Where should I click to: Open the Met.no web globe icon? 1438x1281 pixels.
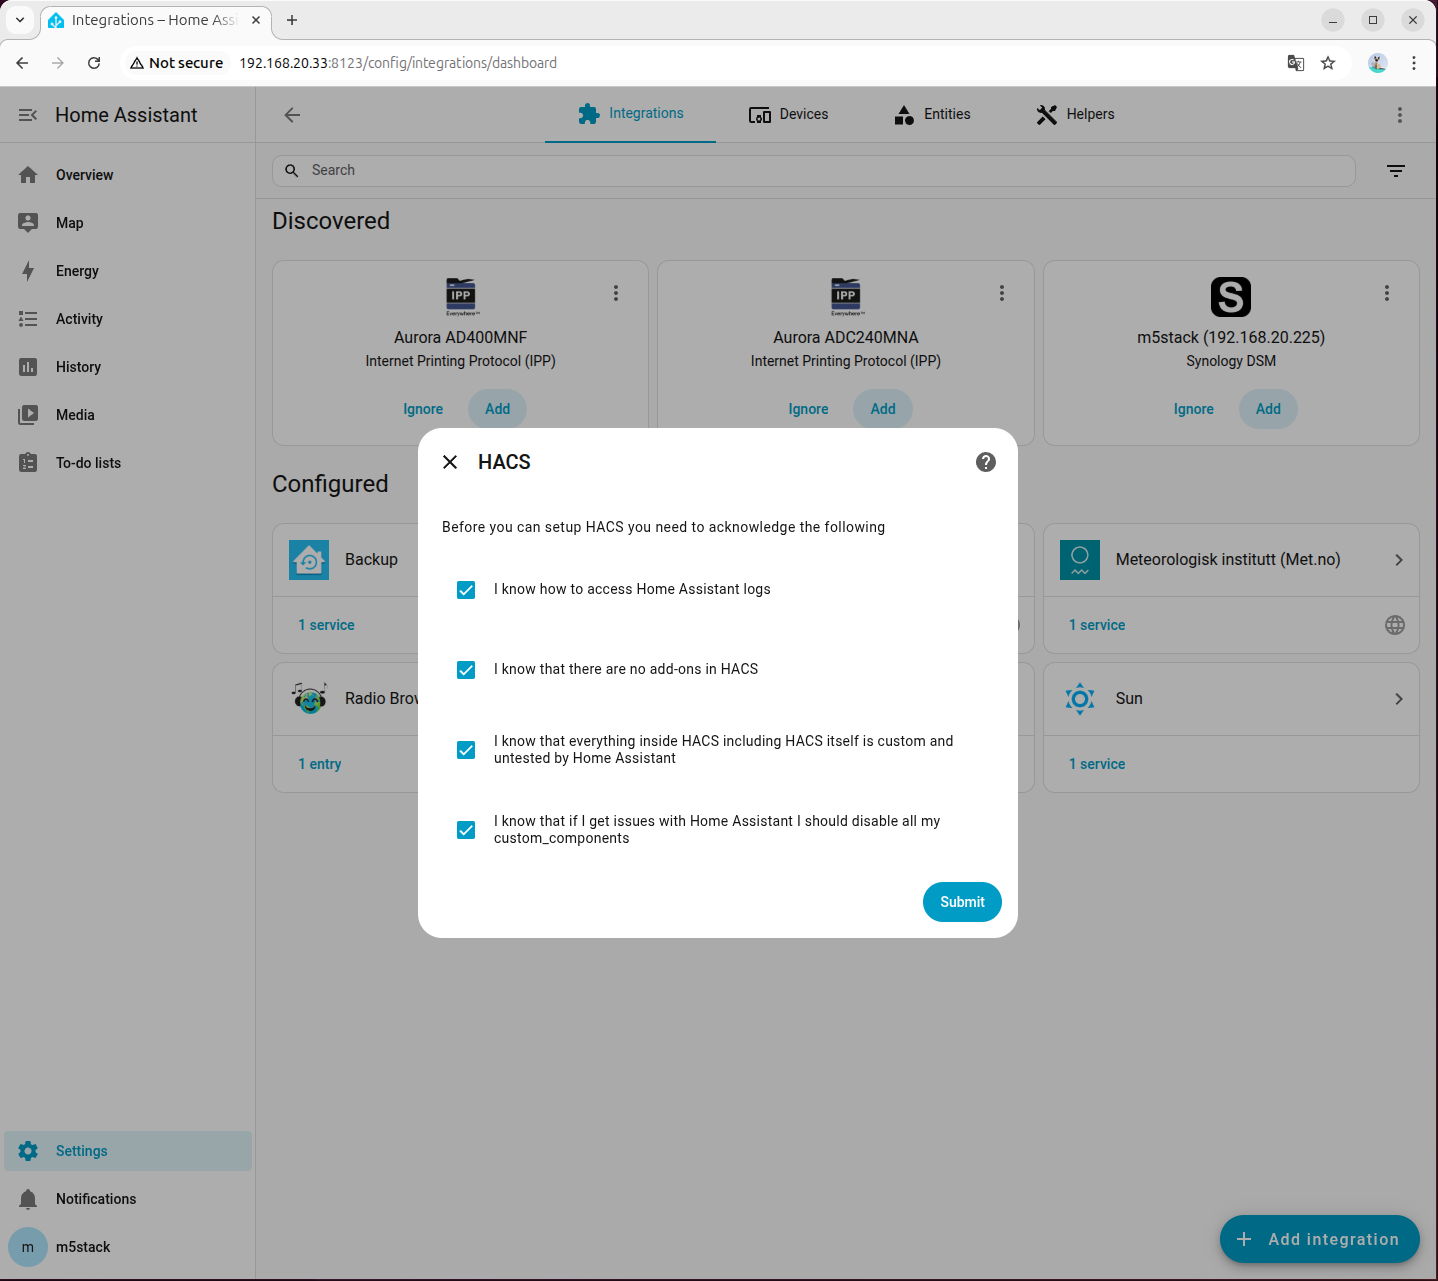[x=1394, y=625]
